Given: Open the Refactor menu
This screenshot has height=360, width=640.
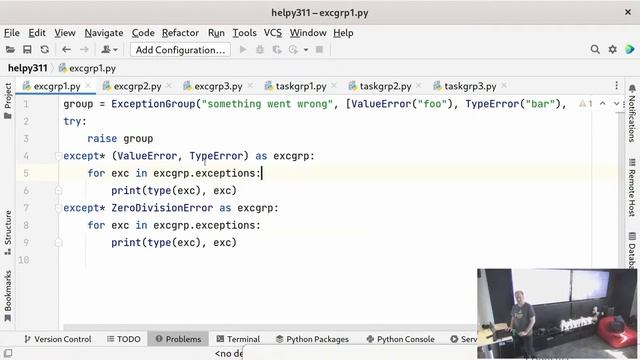Looking at the screenshot, I should click(180, 33).
